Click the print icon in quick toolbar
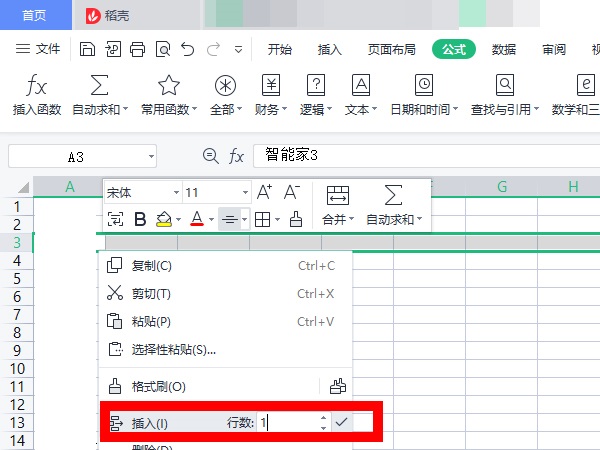 pos(137,49)
